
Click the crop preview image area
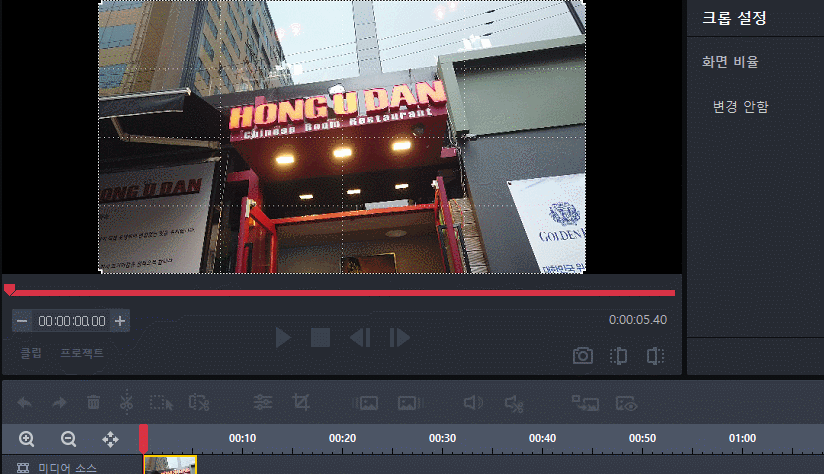pyautogui.click(x=342, y=137)
